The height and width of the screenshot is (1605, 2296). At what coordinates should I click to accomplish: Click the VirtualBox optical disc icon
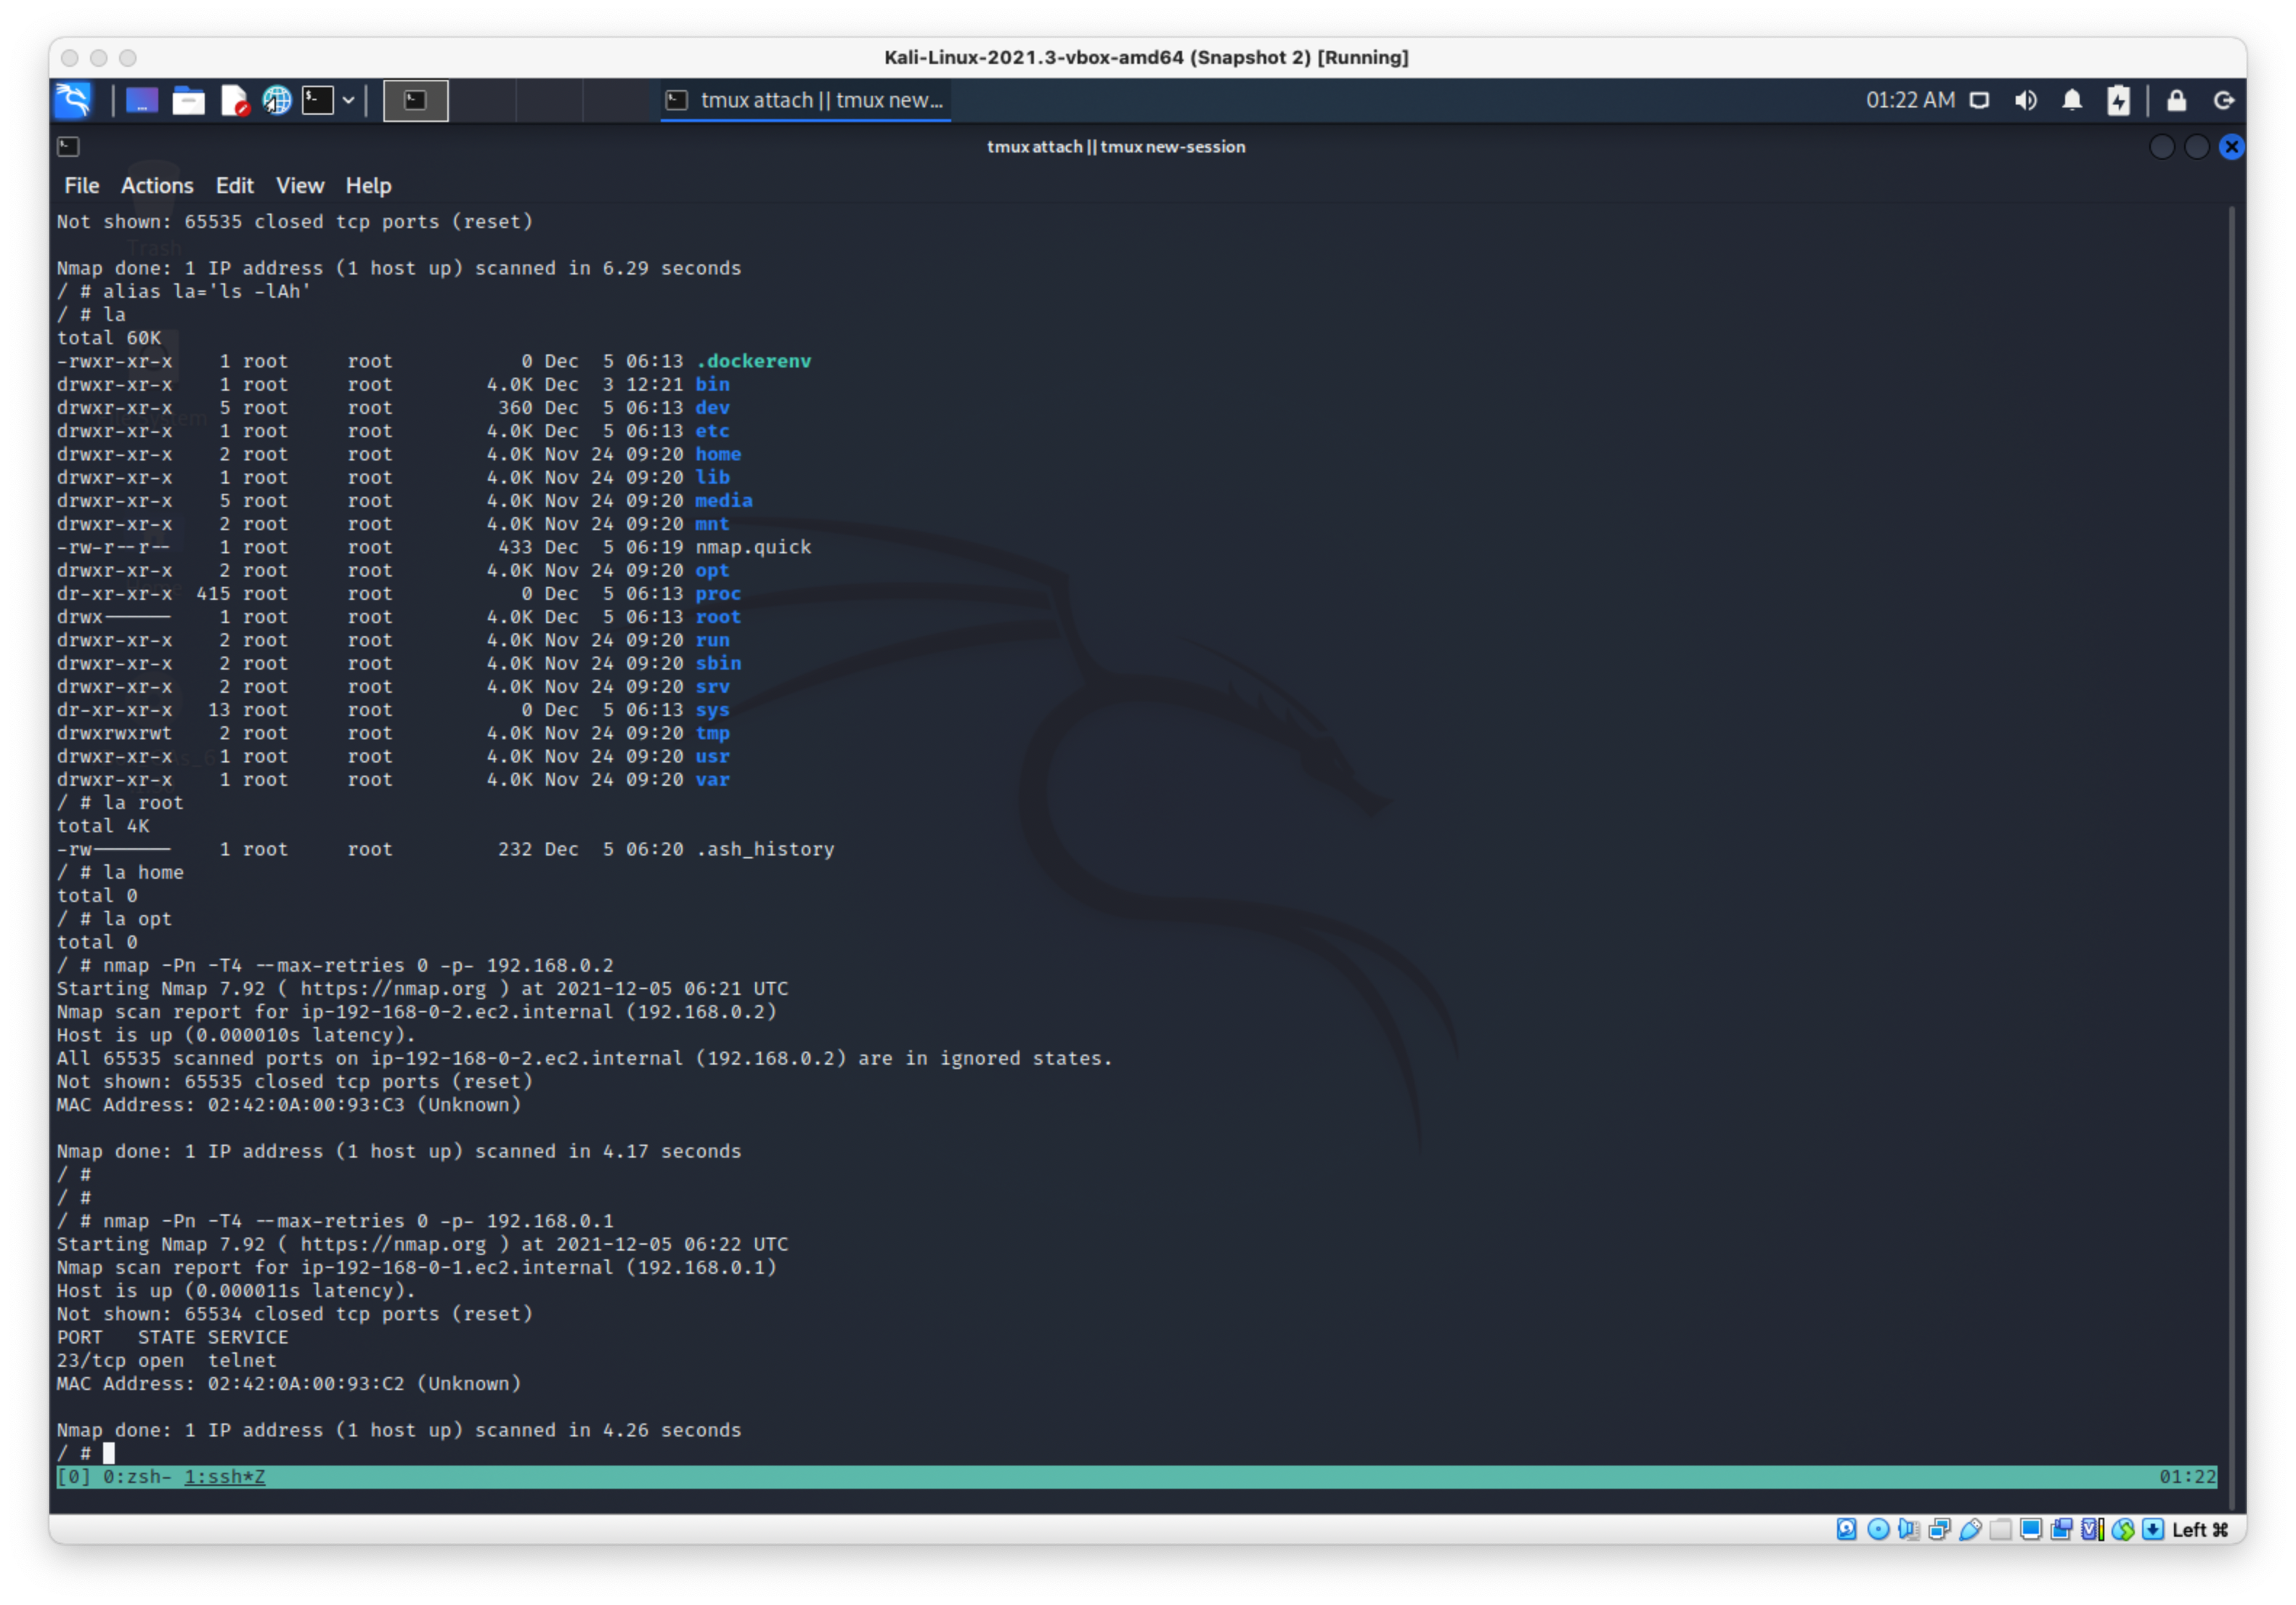tap(1878, 1529)
